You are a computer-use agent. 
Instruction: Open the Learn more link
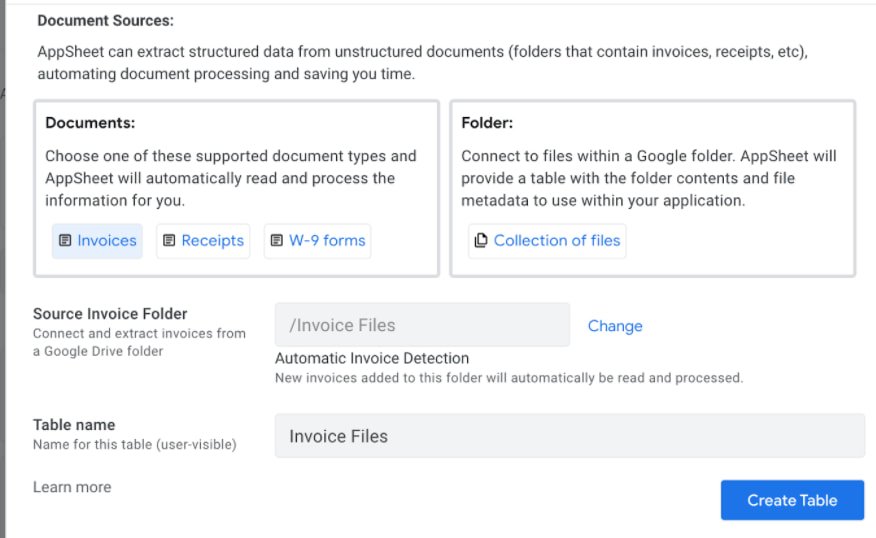[72, 487]
